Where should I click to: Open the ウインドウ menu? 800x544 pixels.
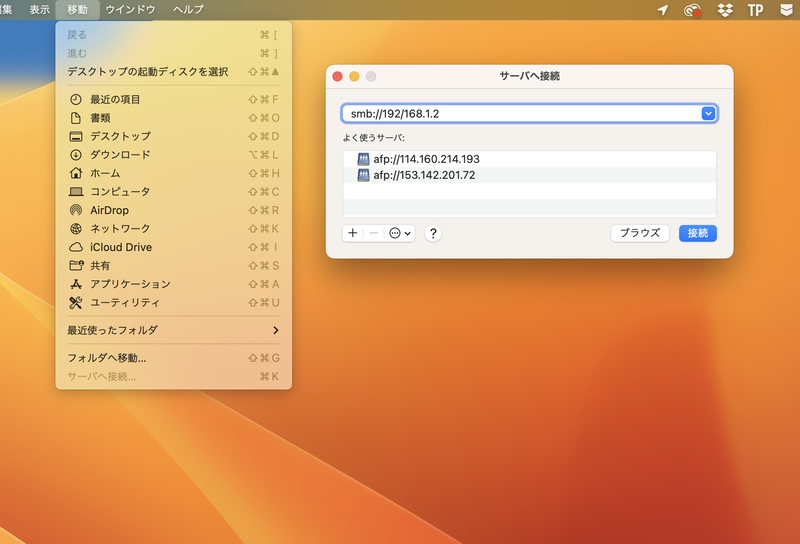[x=131, y=10]
